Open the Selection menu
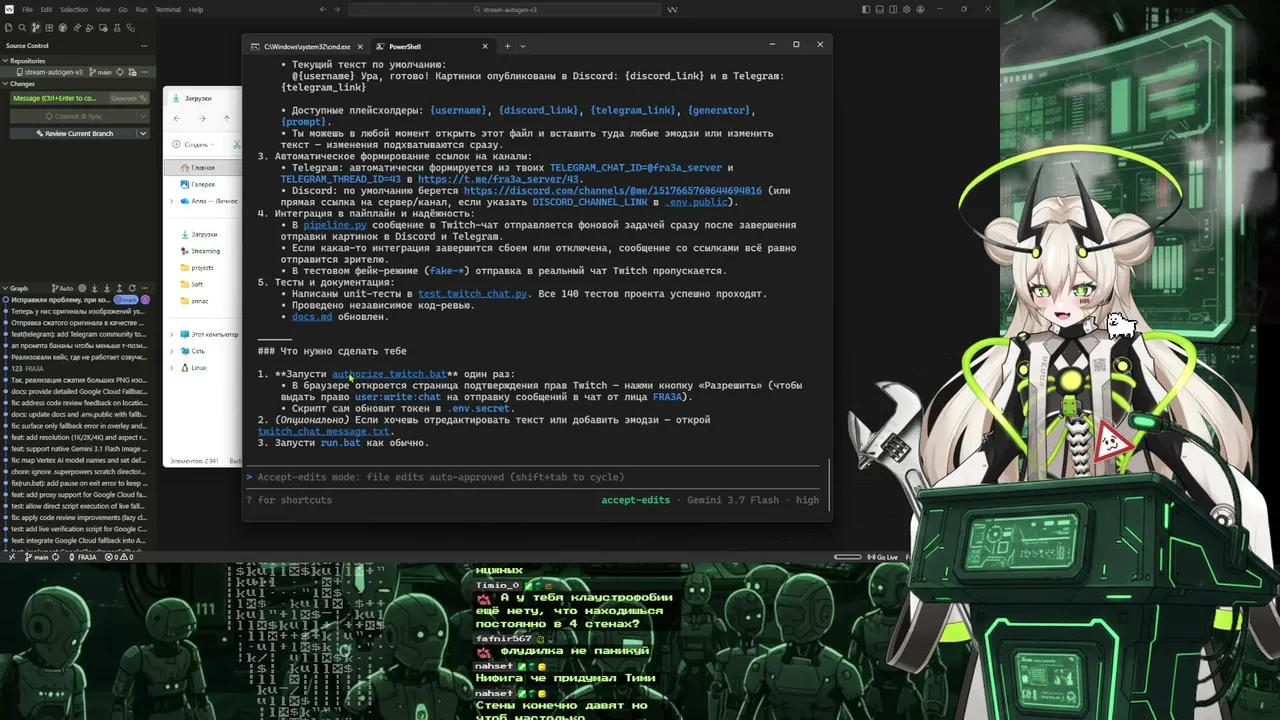 click(x=74, y=9)
